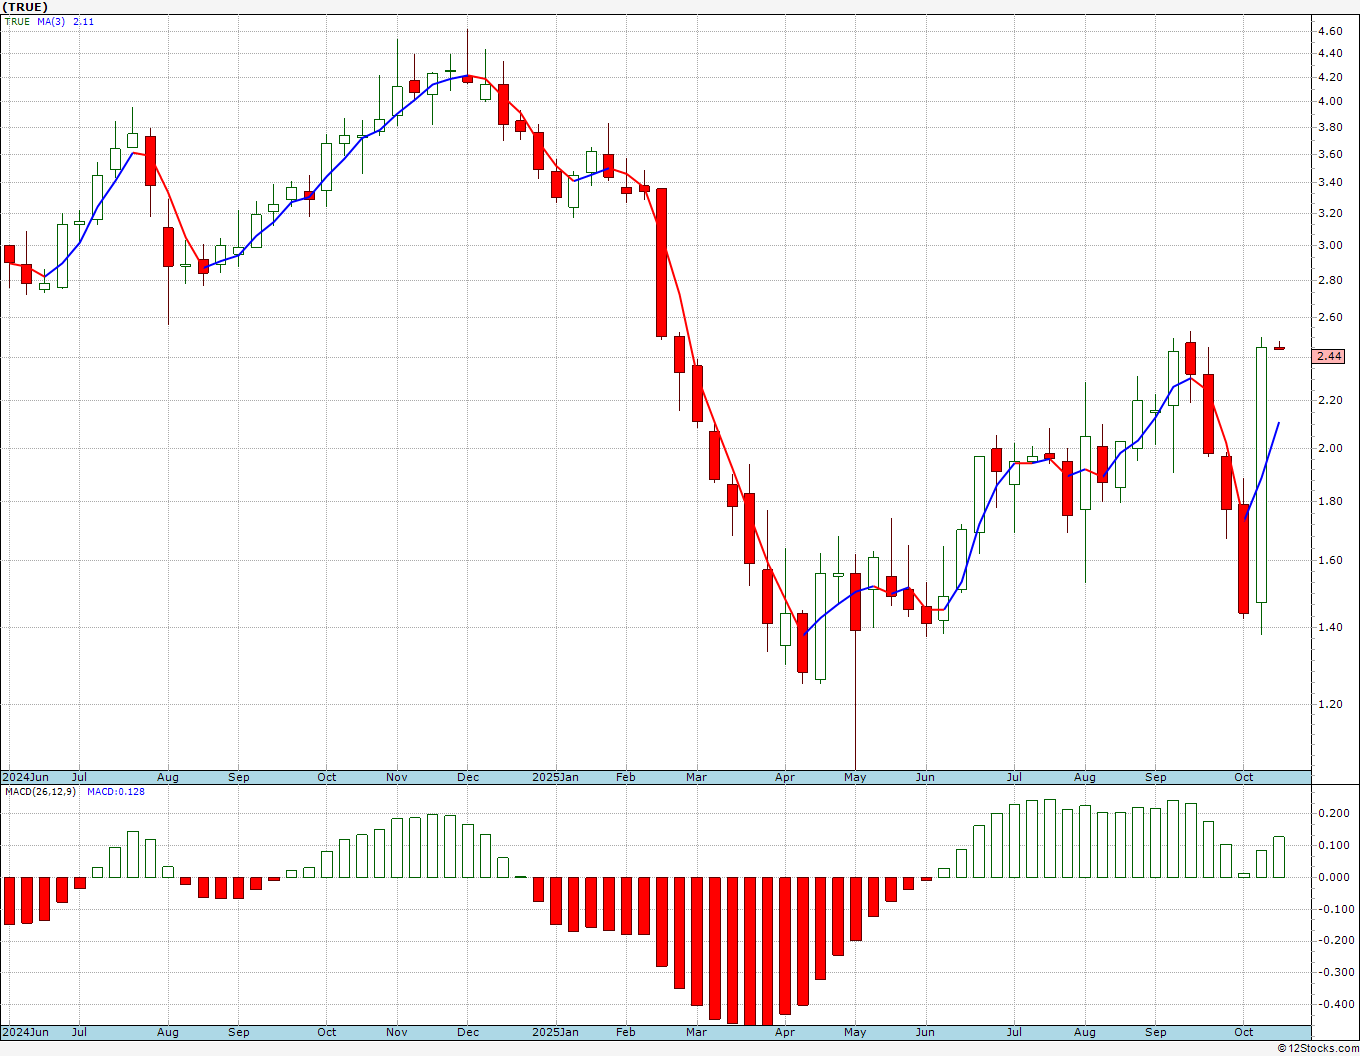Viewport: 1360px width, 1056px height.
Task: Select the 0.100 MACD axis label
Action: tap(1334, 845)
